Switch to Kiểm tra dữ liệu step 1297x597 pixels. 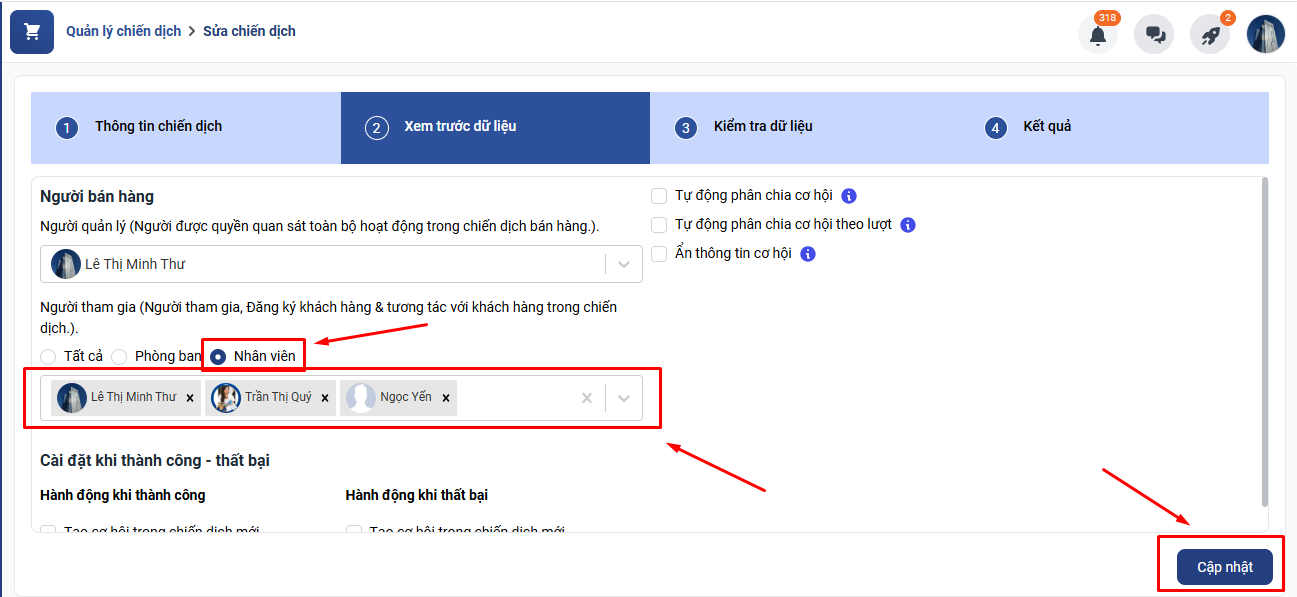coord(762,127)
